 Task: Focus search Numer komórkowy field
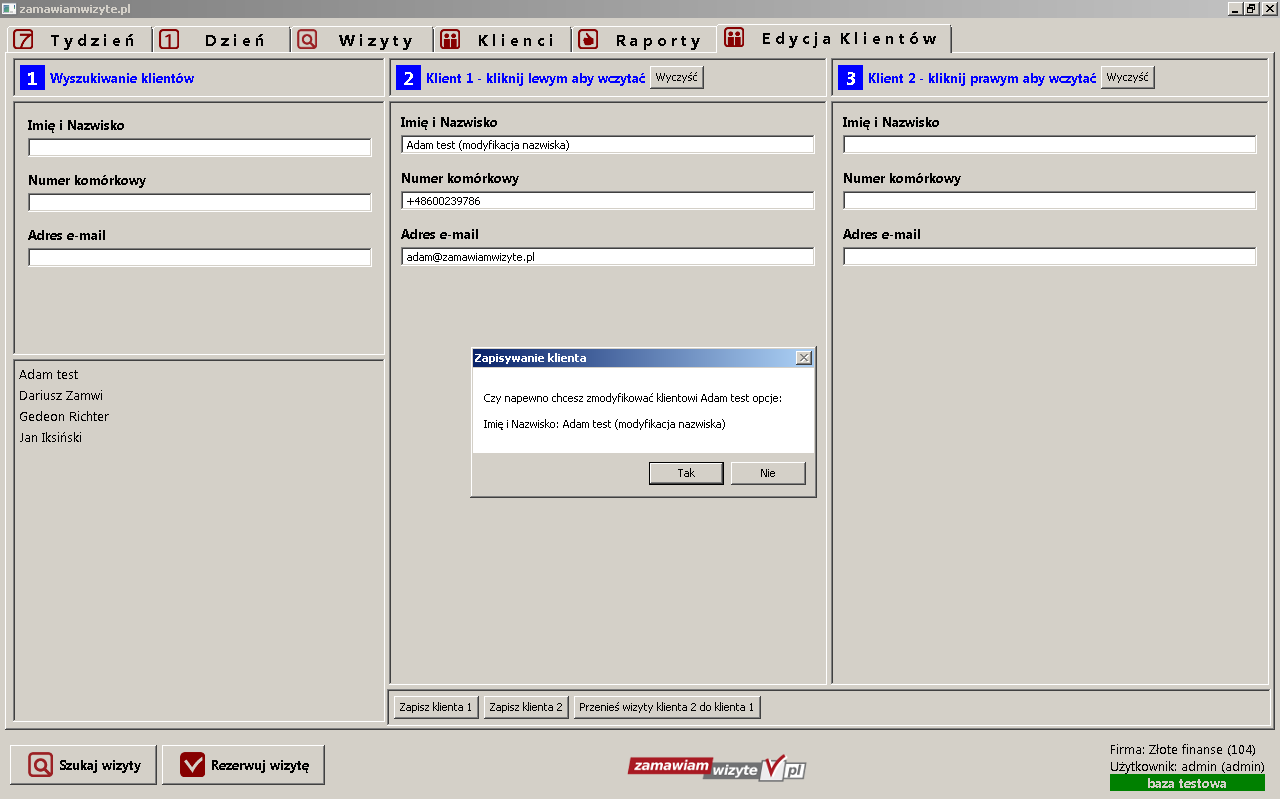pos(200,203)
